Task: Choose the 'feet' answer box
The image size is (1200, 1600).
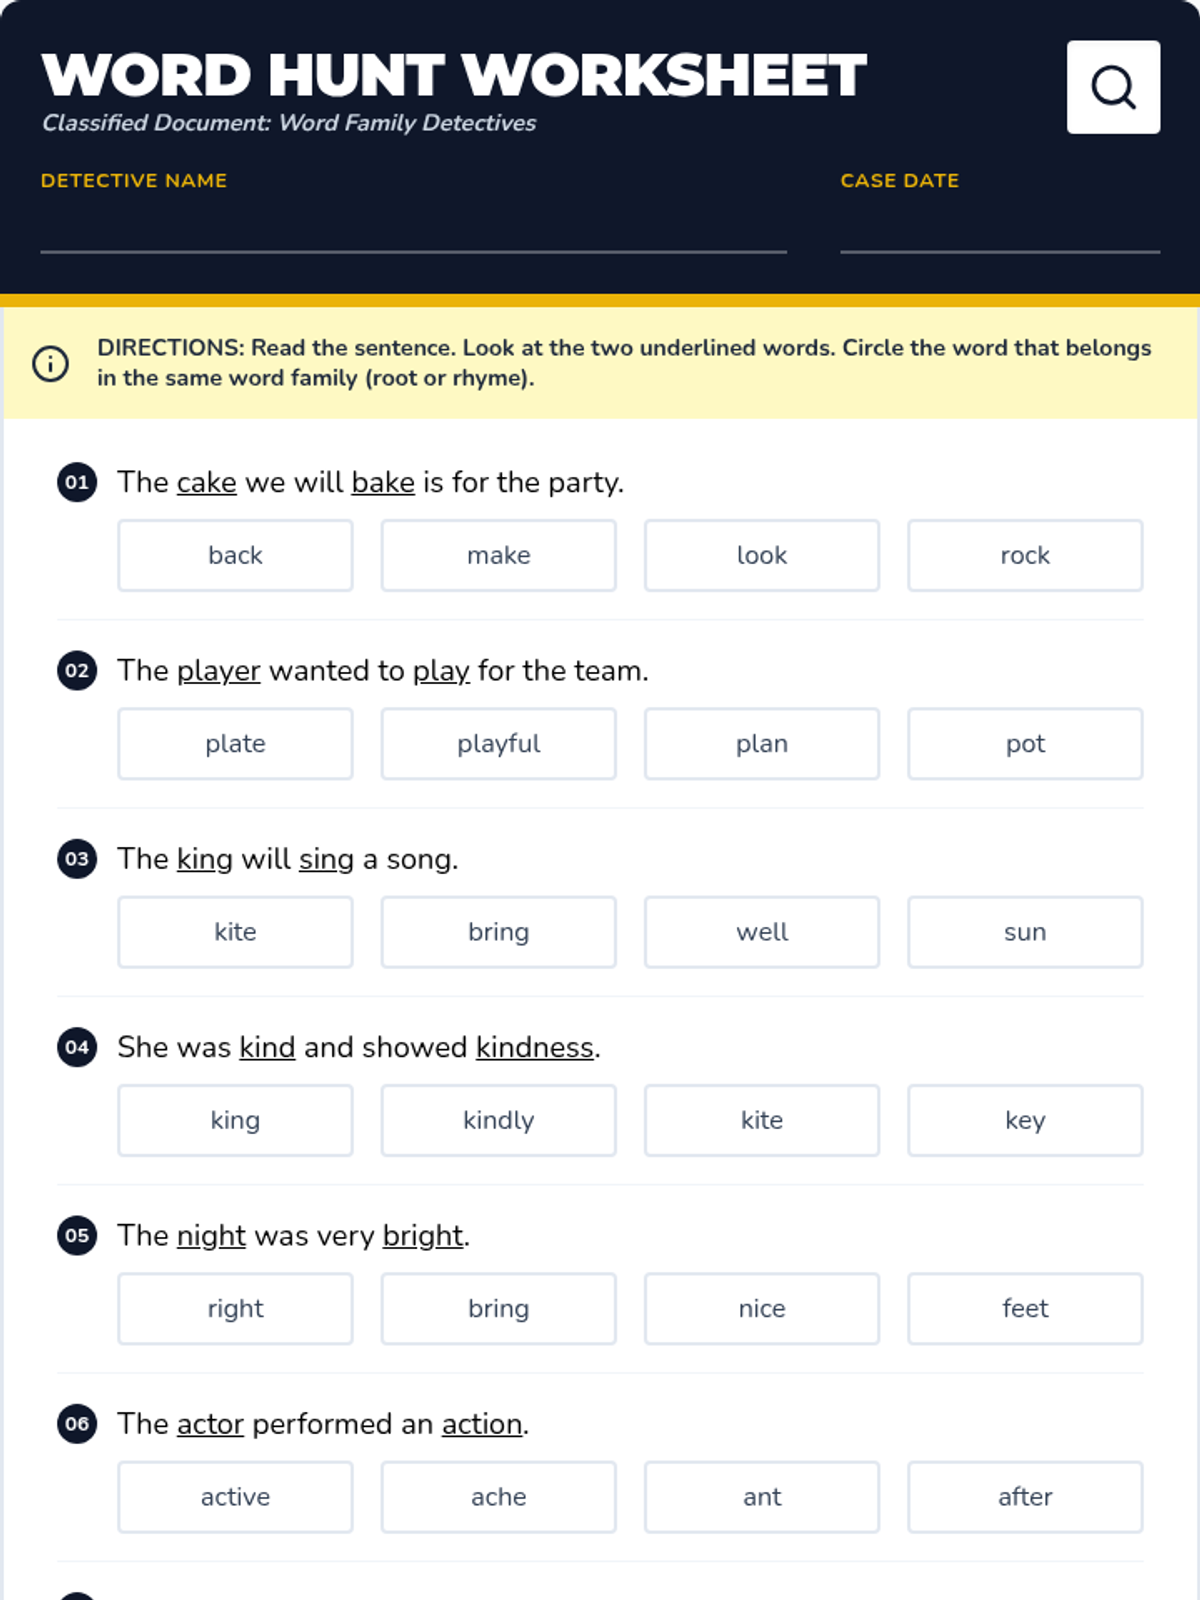Action: tap(1025, 1308)
